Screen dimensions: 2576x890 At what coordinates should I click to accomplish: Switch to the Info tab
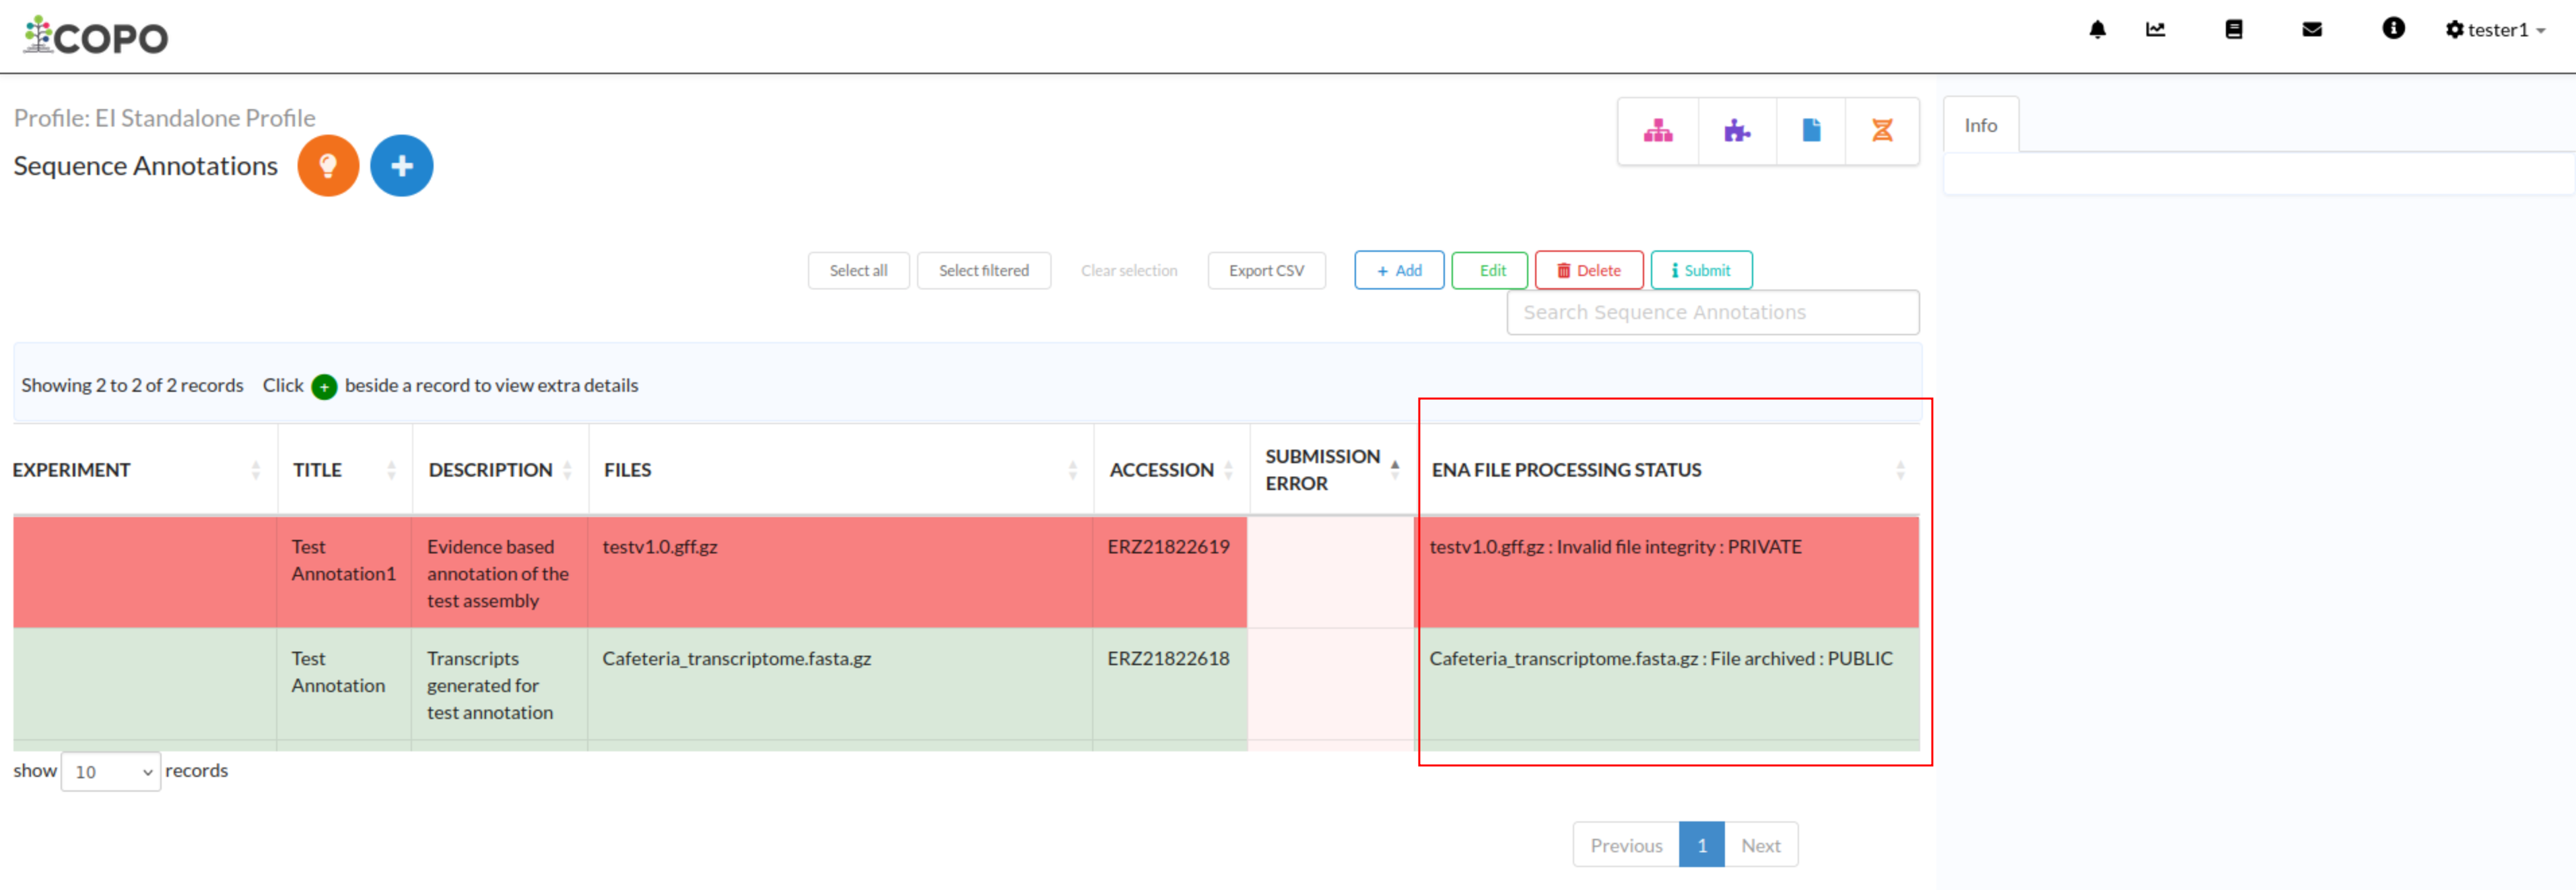[x=1980, y=126]
